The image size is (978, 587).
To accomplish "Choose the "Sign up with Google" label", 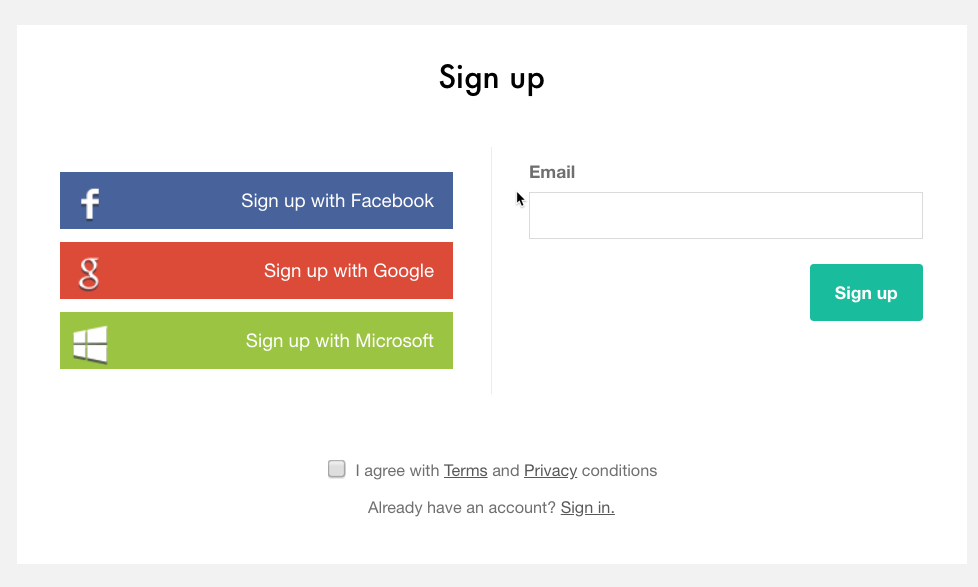I will pos(348,271).
